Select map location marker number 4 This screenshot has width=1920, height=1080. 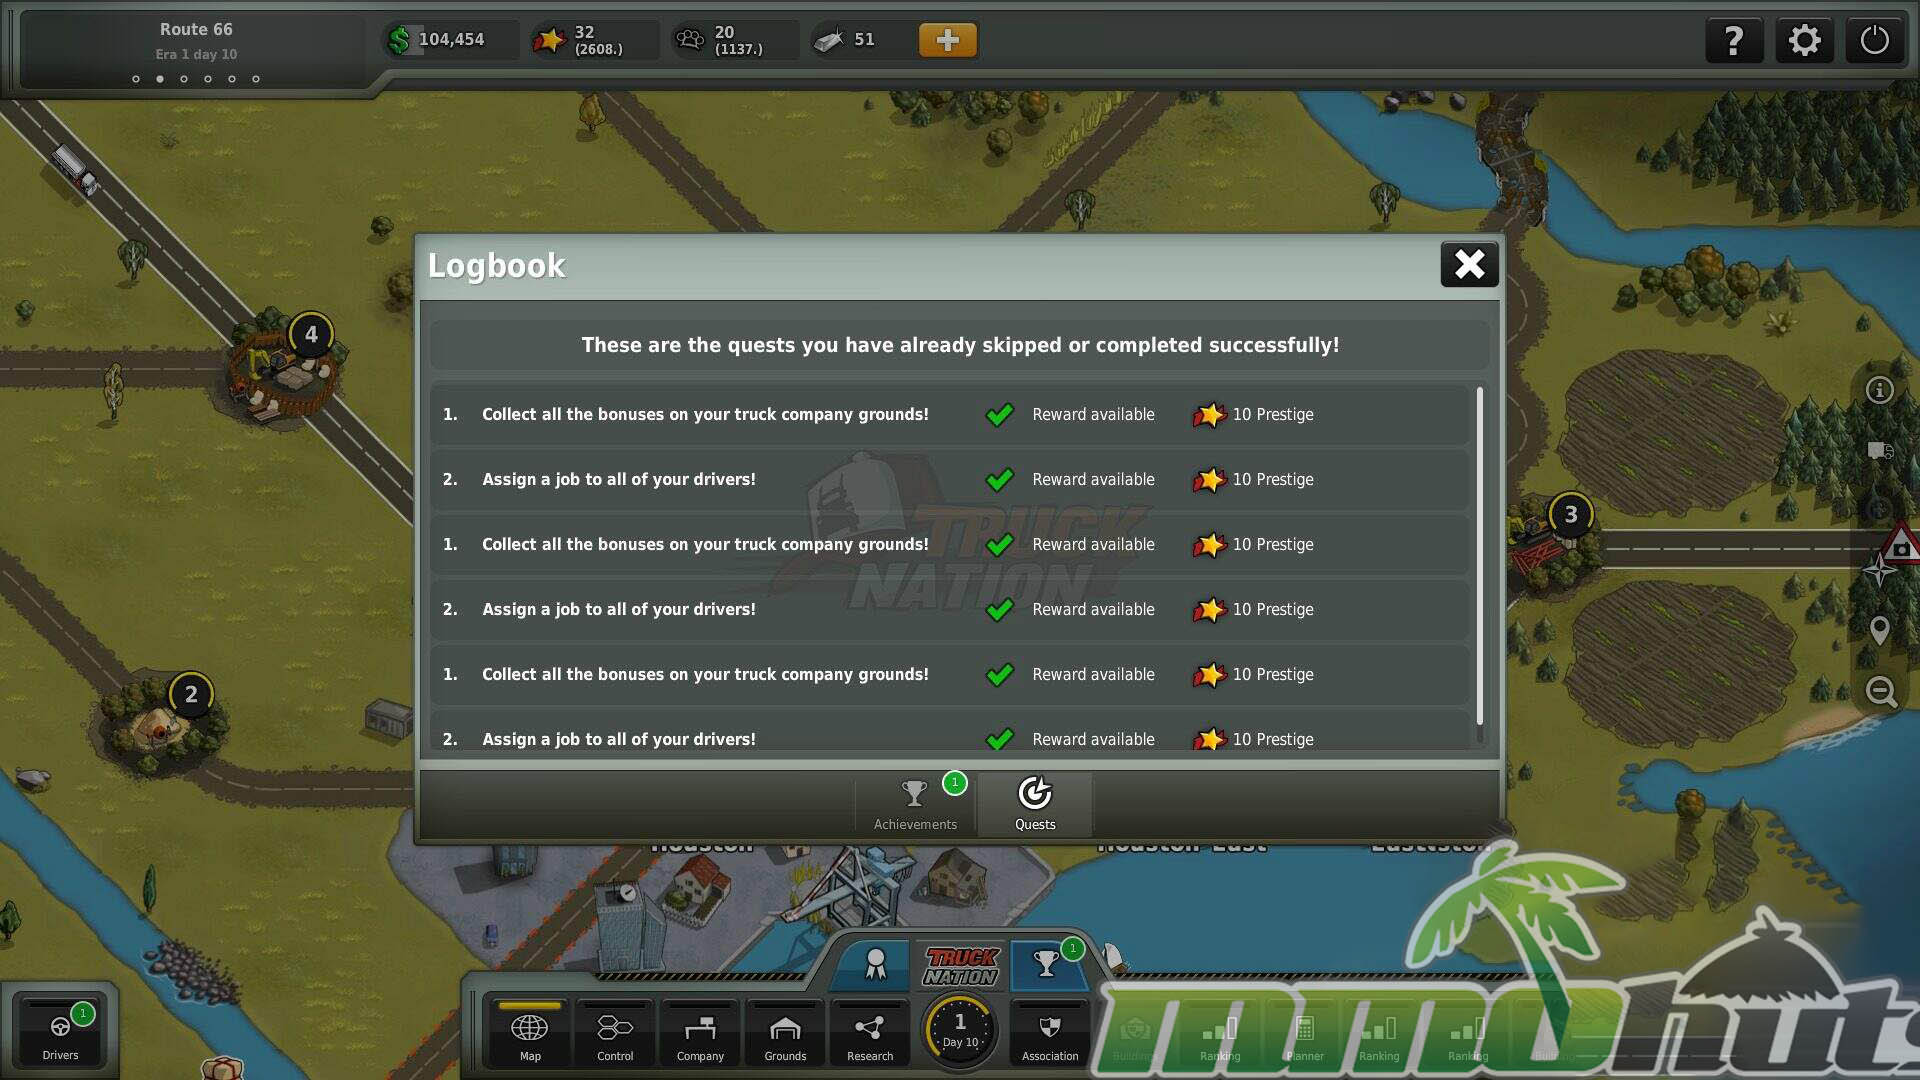(311, 335)
